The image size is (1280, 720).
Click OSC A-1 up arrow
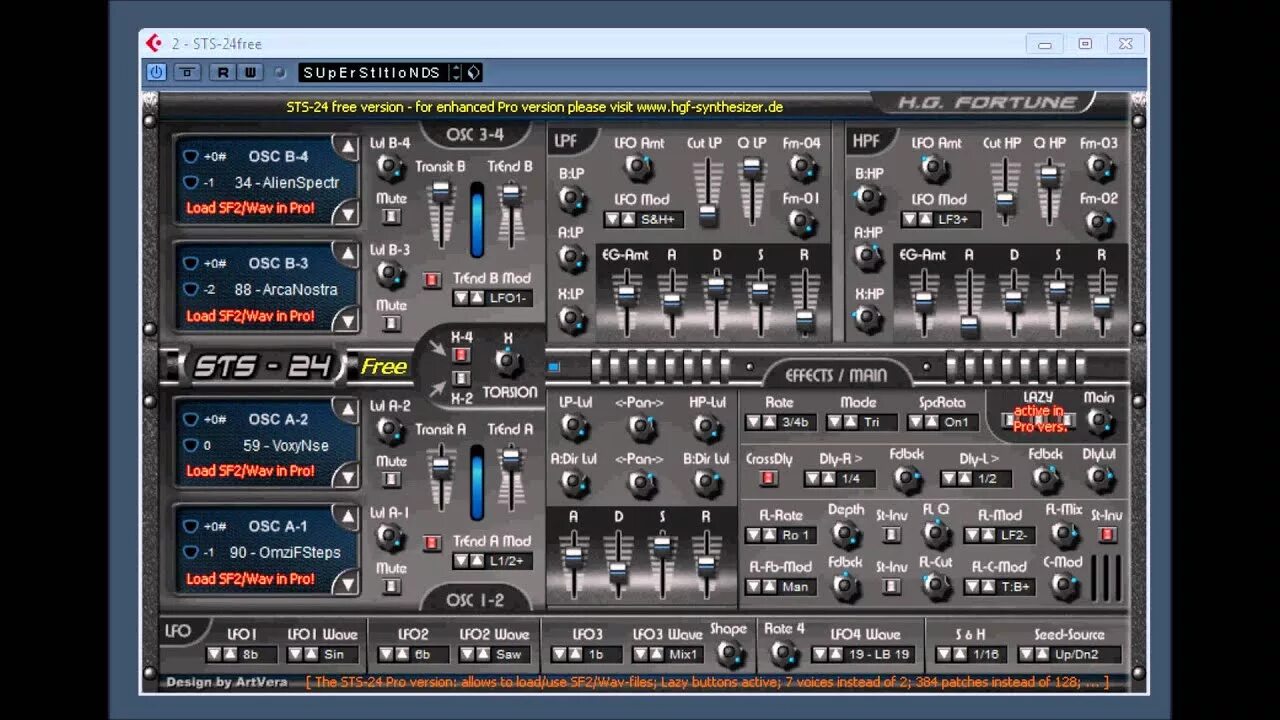[x=347, y=518]
